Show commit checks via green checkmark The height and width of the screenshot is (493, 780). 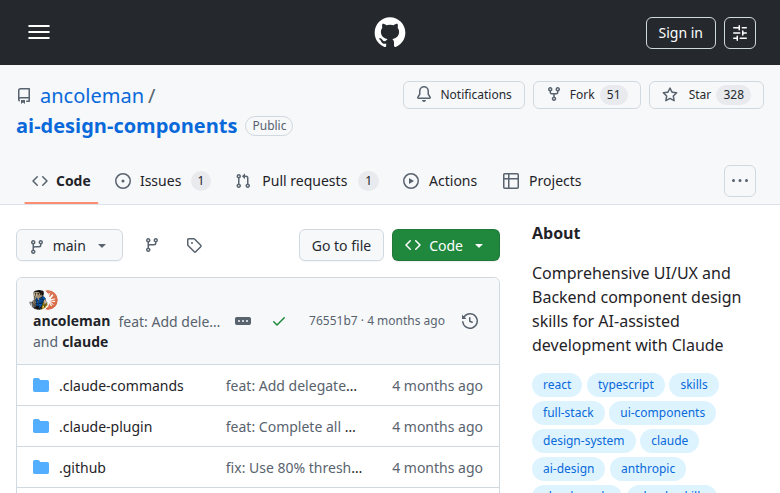click(279, 321)
